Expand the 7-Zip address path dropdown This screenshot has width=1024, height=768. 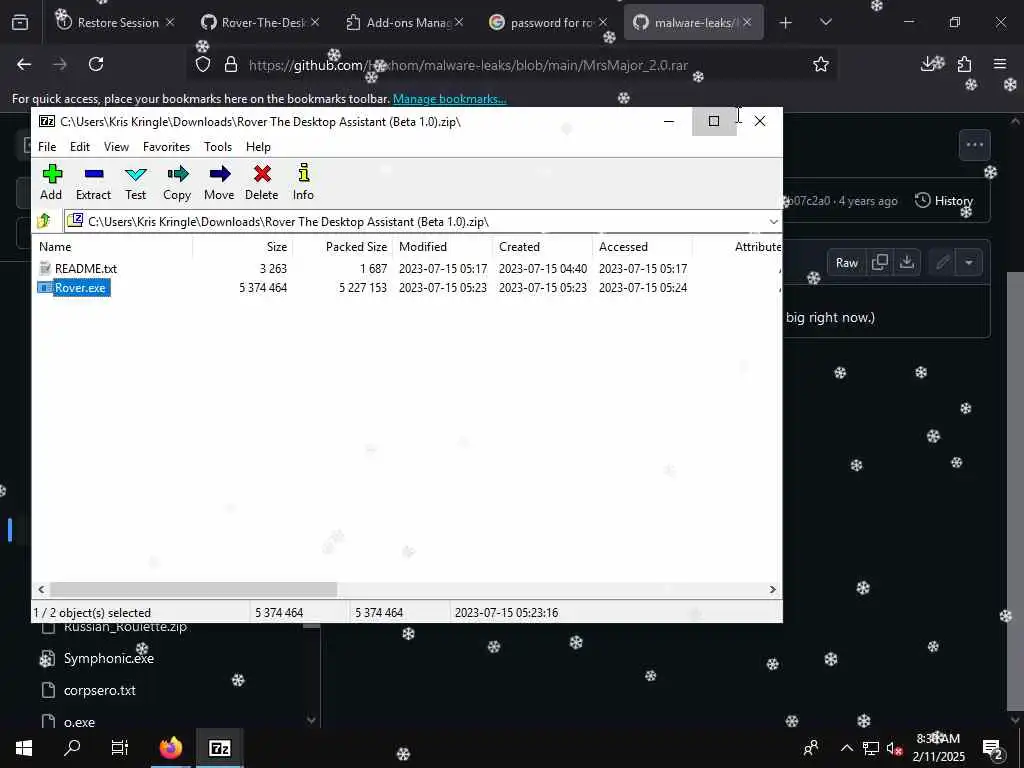tap(773, 222)
